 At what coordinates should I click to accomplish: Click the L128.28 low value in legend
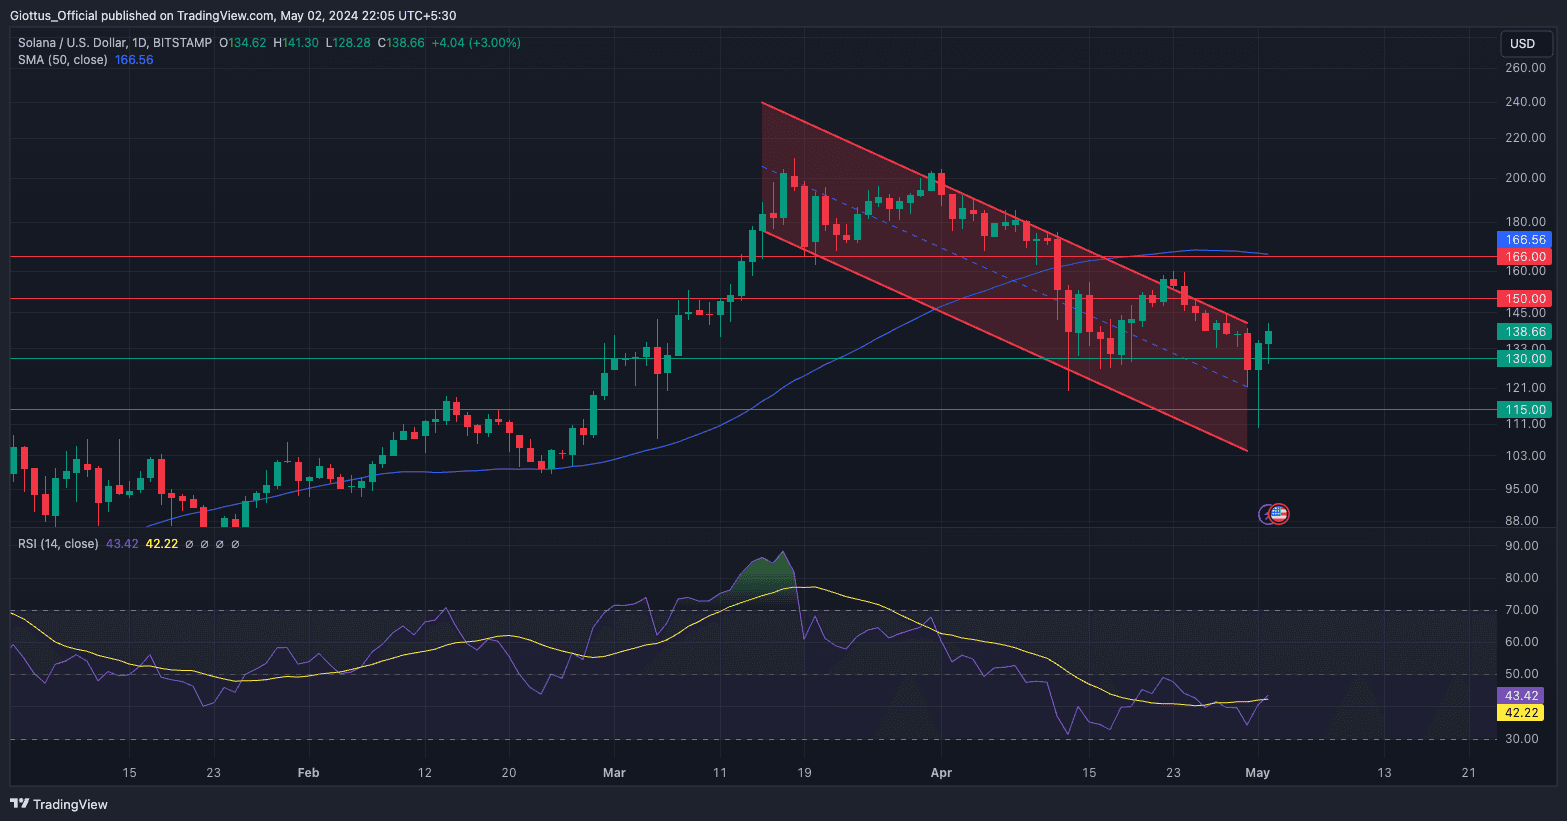coord(348,43)
